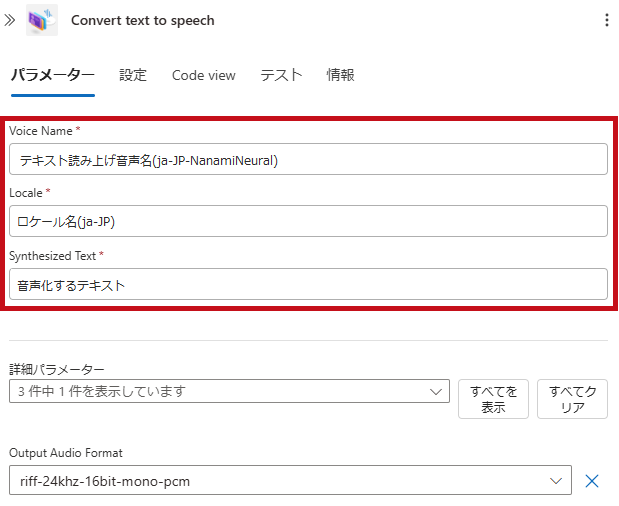Viewport: 619px width, 506px height.
Task: Click the すべてクリア button
Action: pos(572,399)
